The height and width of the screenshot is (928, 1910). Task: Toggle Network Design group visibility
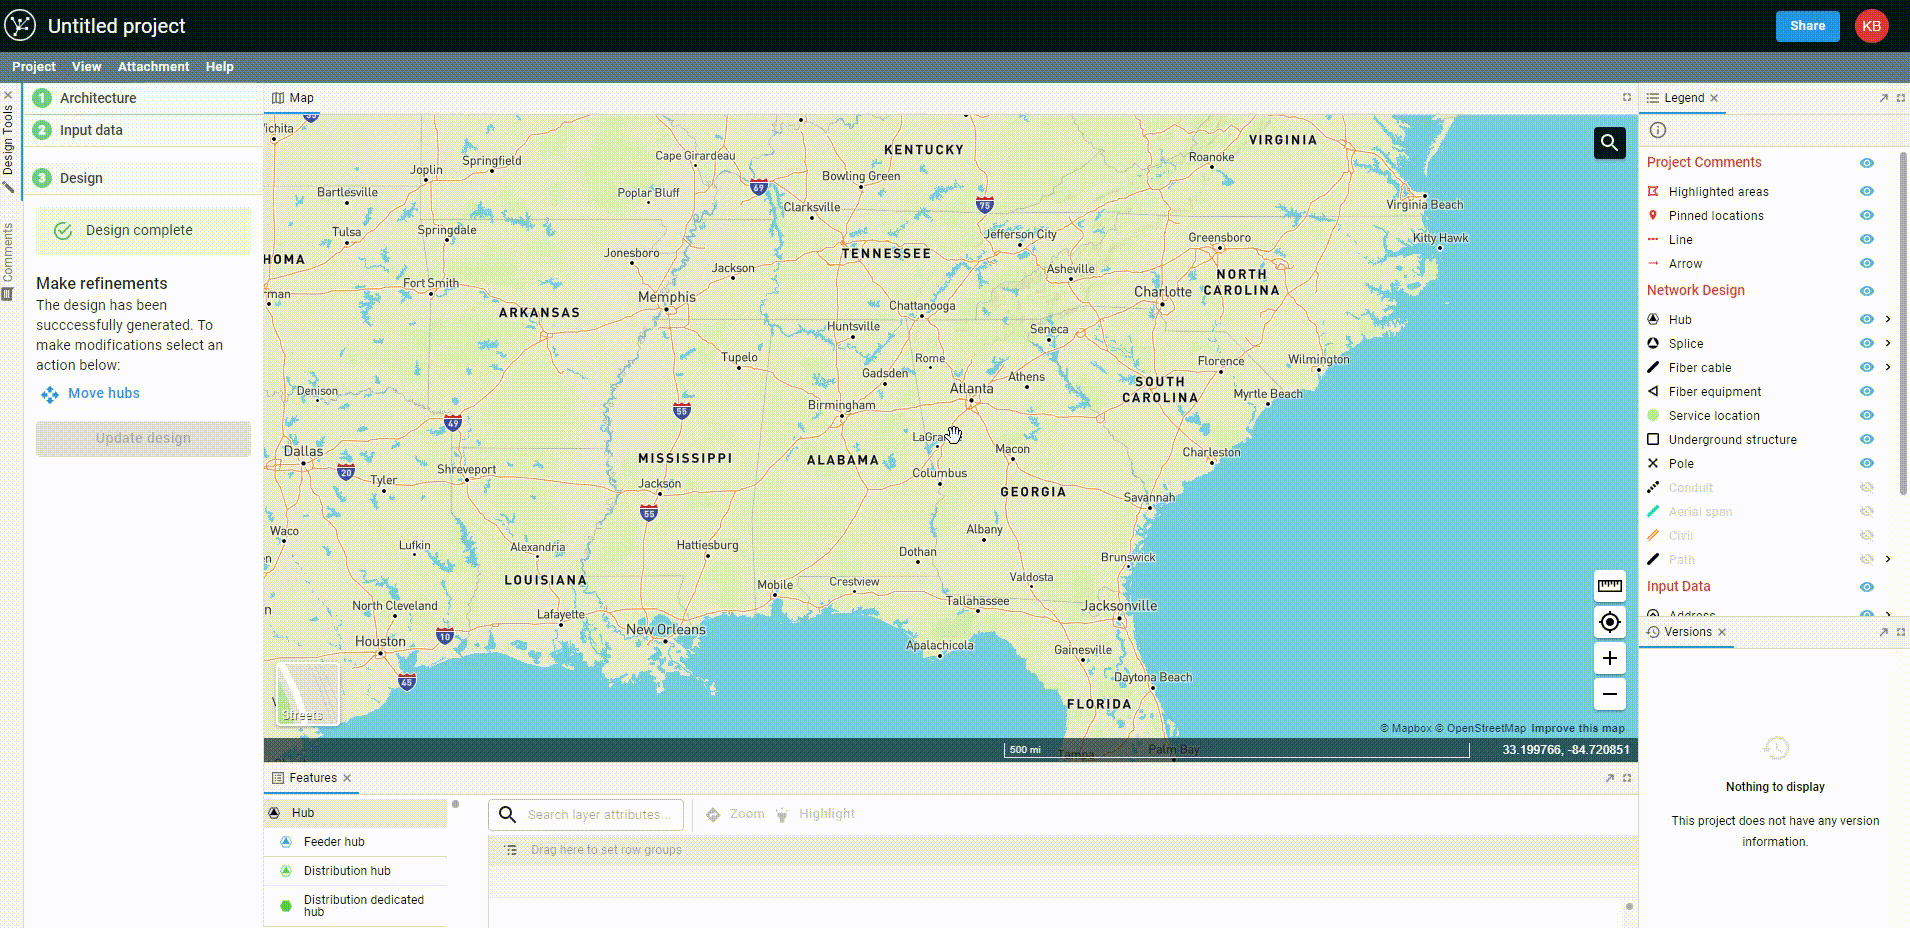1866,291
